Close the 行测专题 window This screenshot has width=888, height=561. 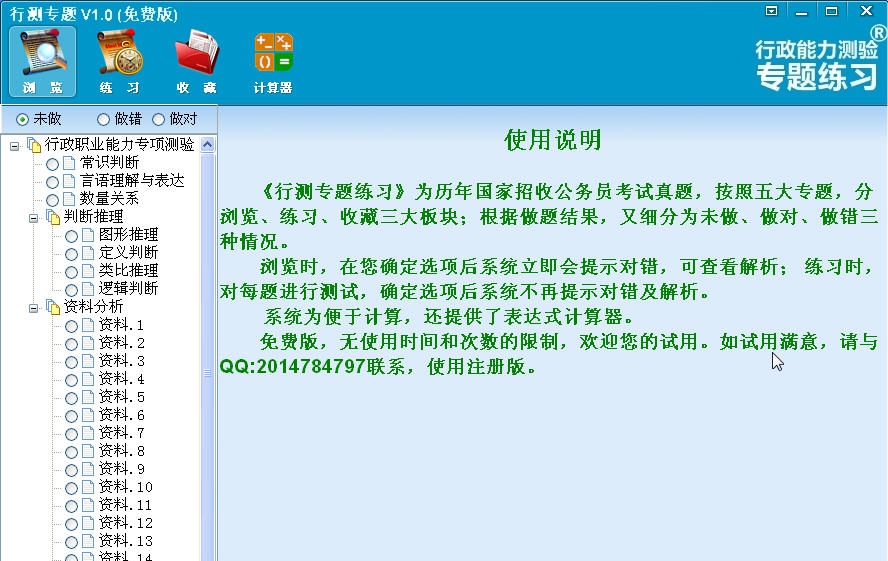[866, 10]
